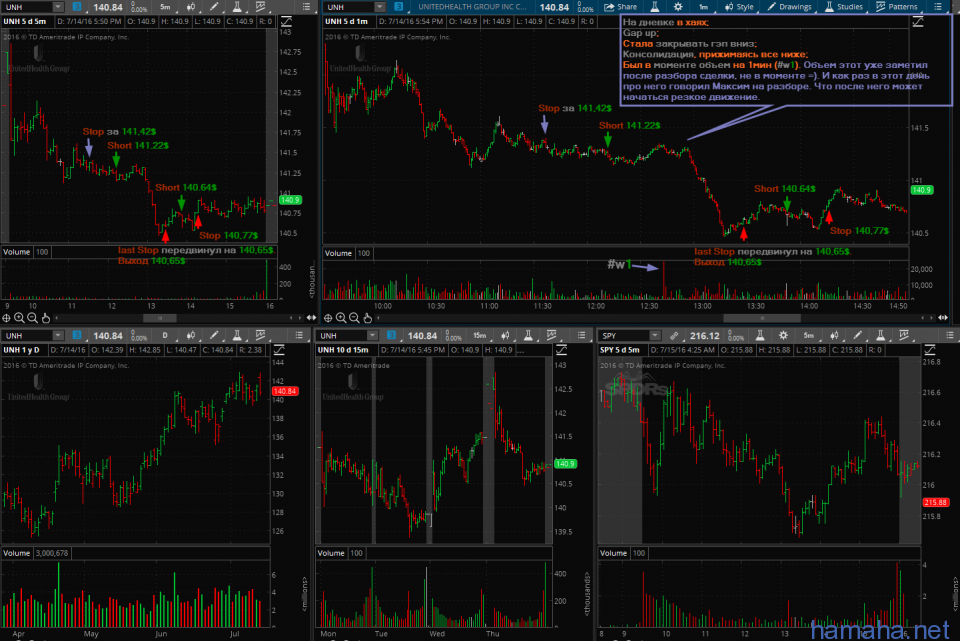Open symbol dropdown in UNH 1m chart
Screen dimensions: 960x641
click(380, 7)
